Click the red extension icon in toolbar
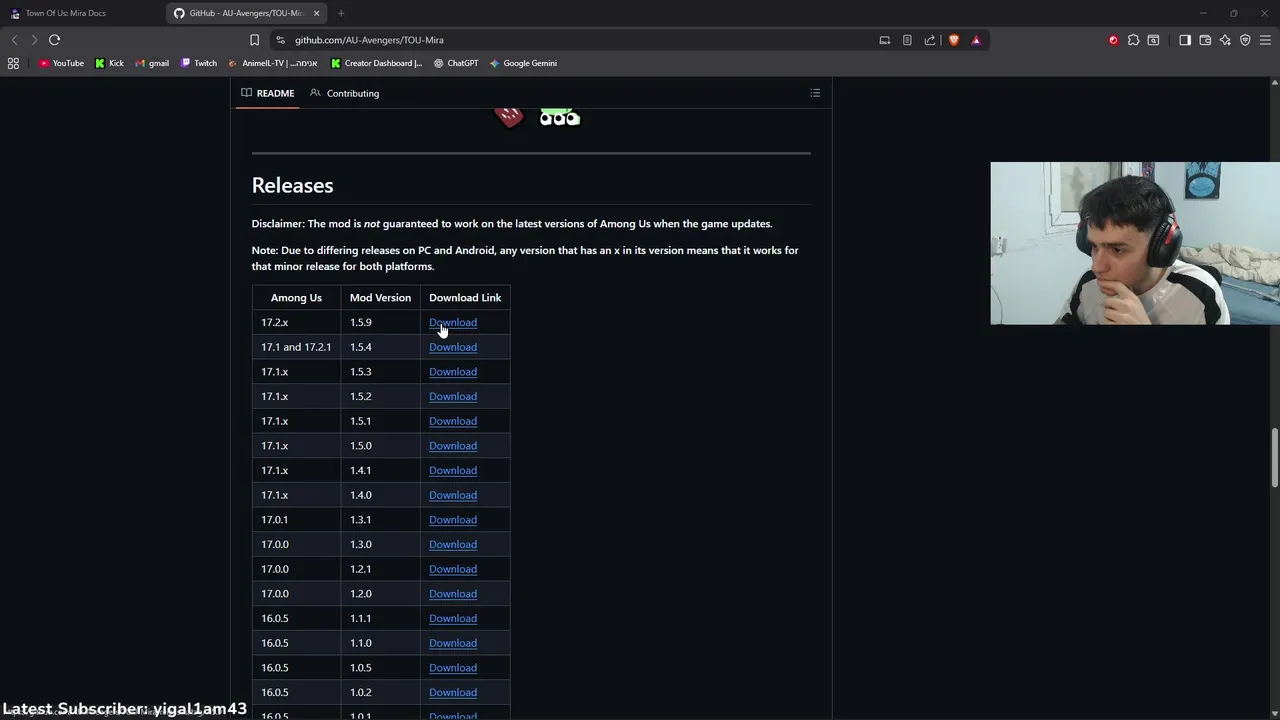Screen dimensions: 1280x720 1113,40
